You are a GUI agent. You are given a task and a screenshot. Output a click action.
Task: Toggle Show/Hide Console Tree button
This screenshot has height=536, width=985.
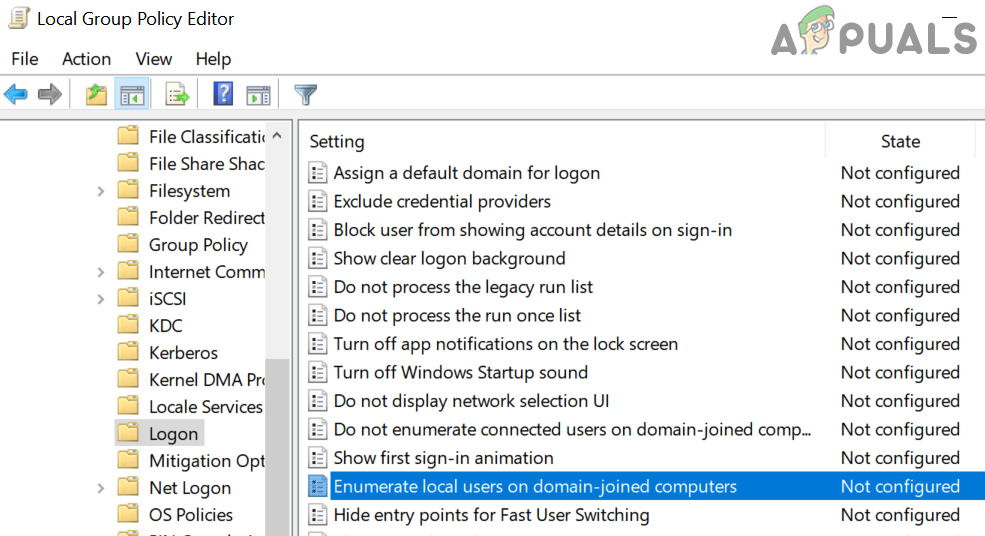coord(131,95)
